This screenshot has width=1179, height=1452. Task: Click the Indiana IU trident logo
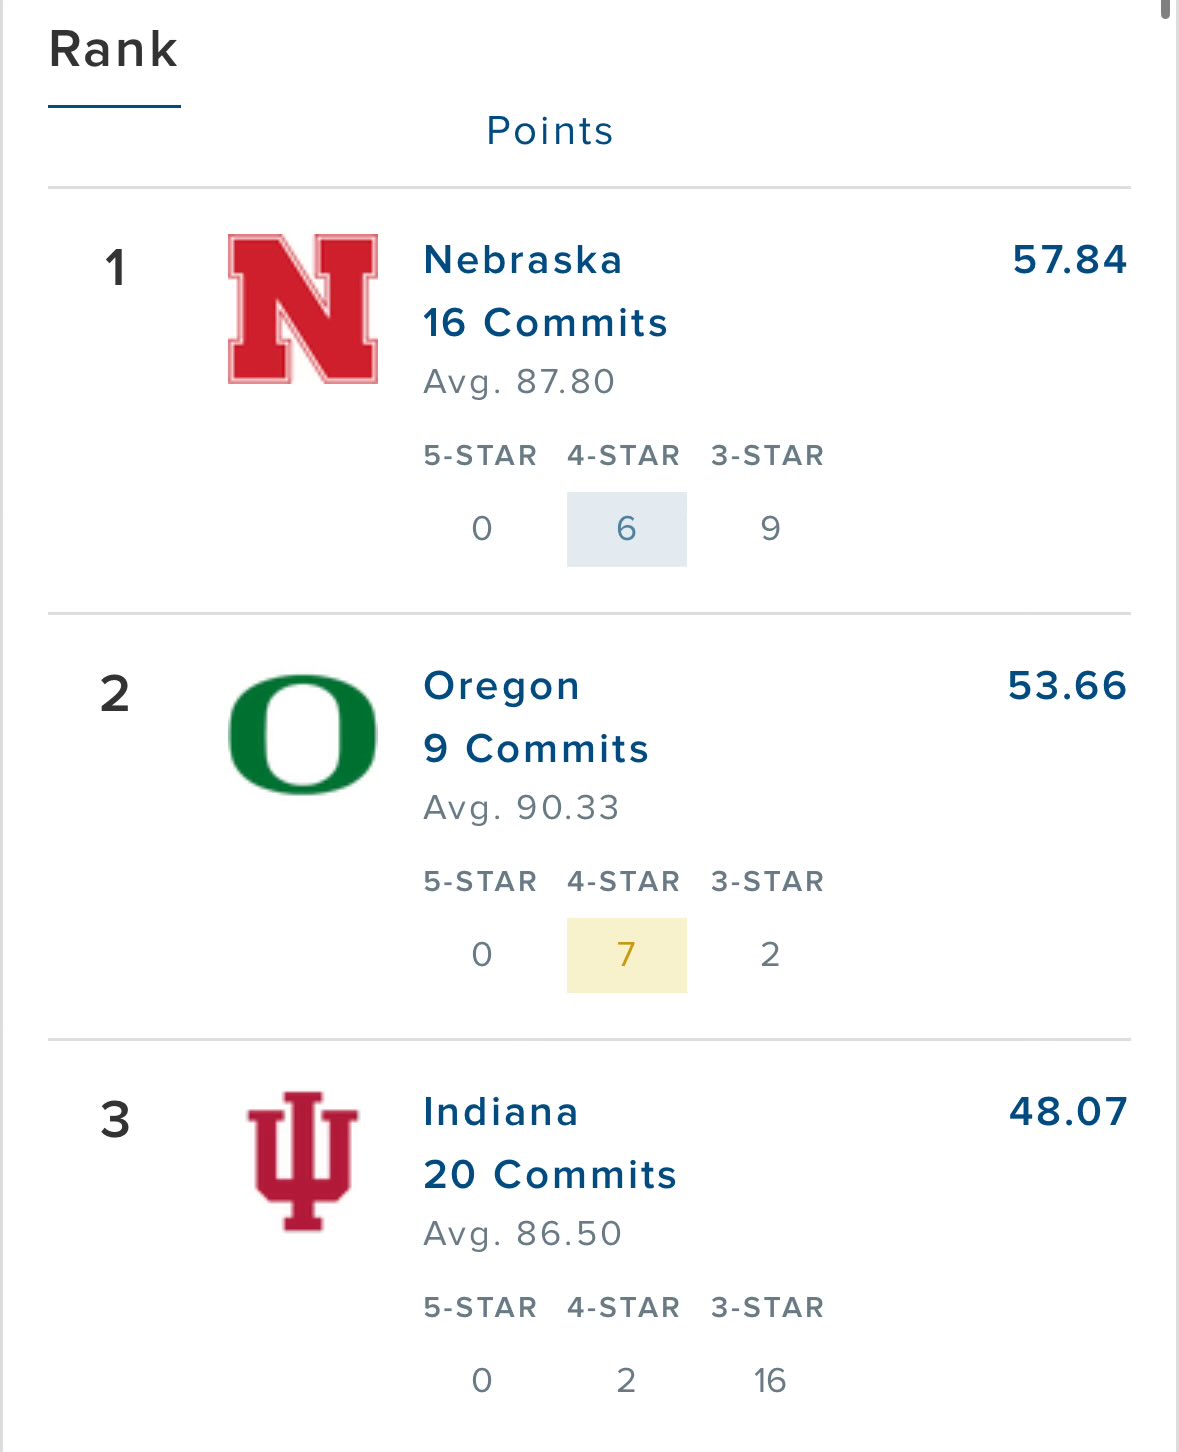pos(303,1161)
